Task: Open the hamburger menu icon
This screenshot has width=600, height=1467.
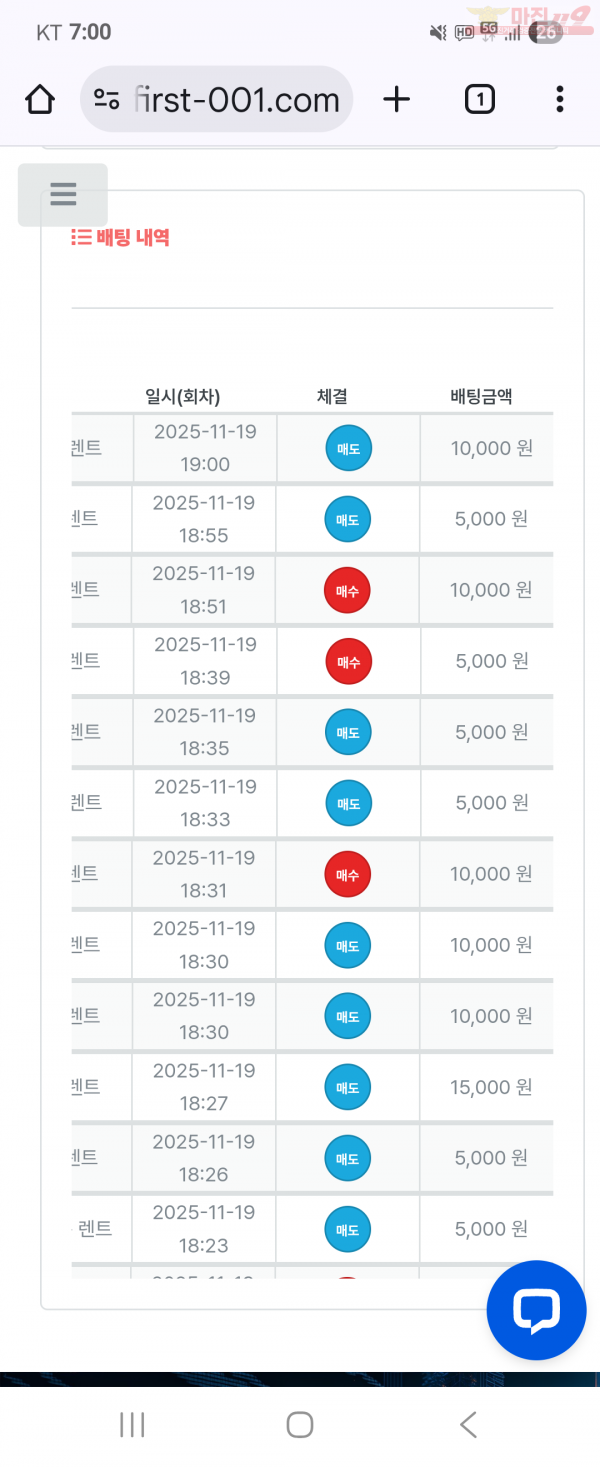Action: pos(62,194)
